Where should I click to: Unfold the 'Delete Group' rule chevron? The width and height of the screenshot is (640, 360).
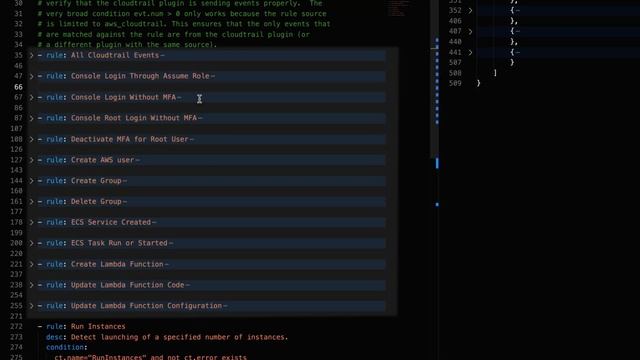[x=31, y=201]
